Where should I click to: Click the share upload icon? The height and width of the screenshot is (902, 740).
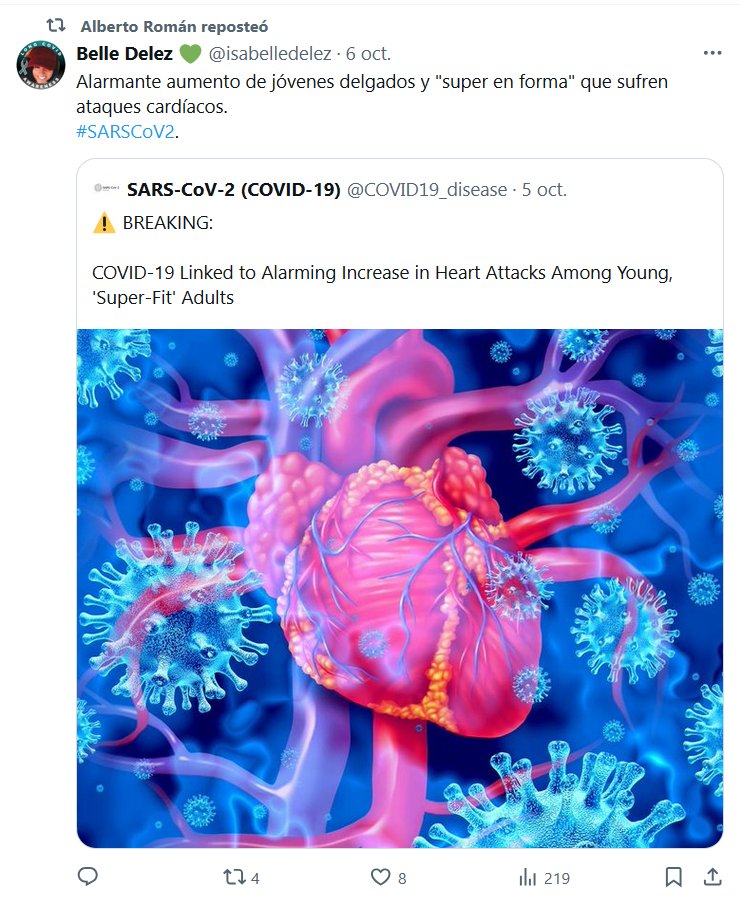(712, 877)
